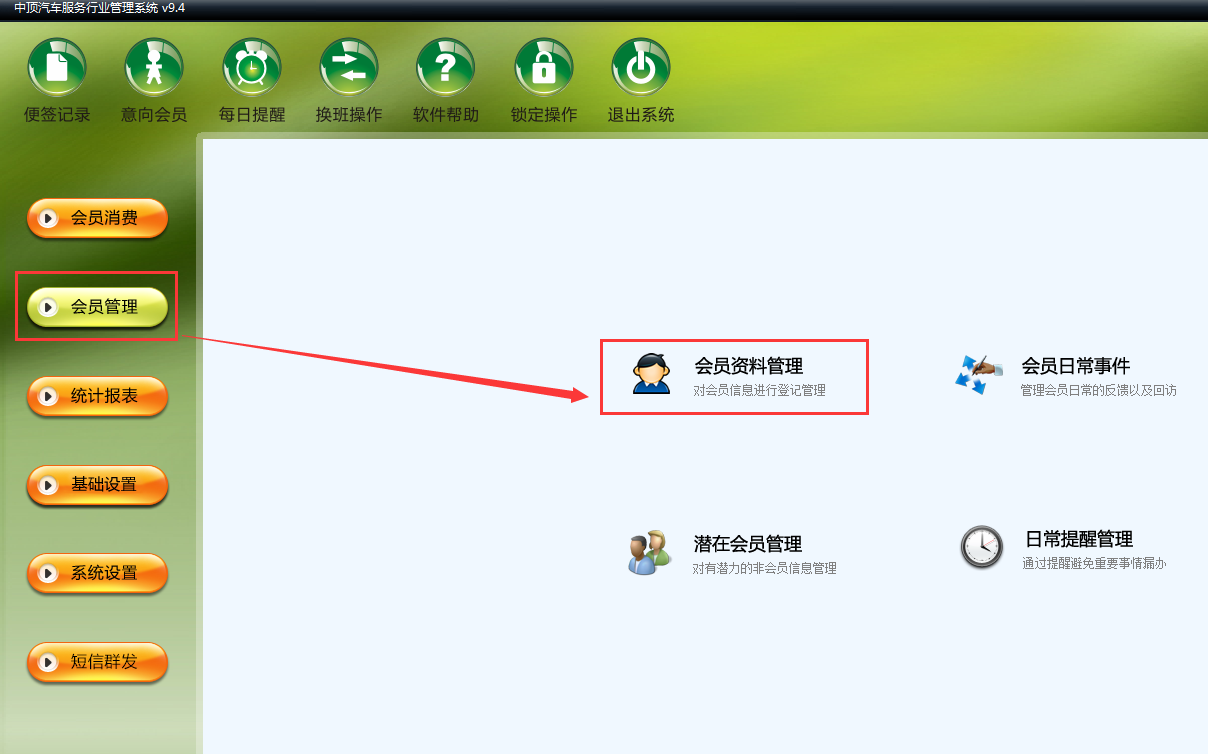Go to 统计报表 section
Viewport: 1208px width, 754px height.
(x=97, y=396)
